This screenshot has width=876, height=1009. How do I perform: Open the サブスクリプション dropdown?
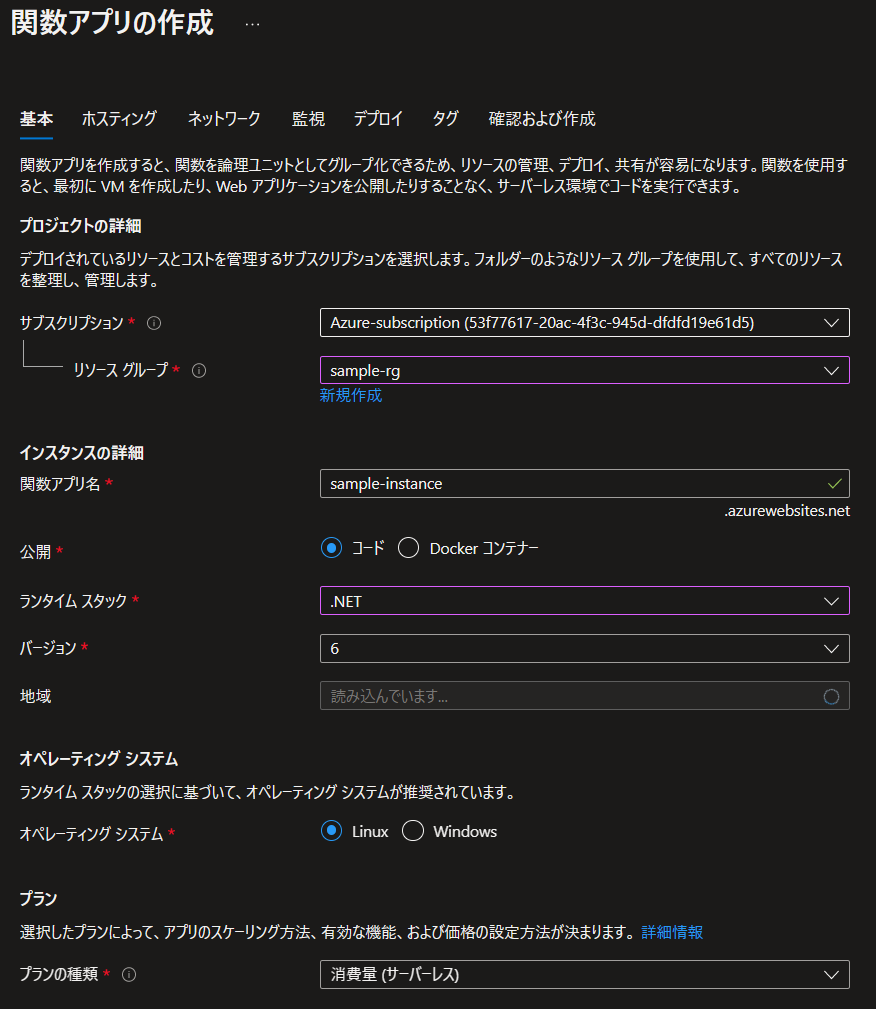tap(584, 322)
